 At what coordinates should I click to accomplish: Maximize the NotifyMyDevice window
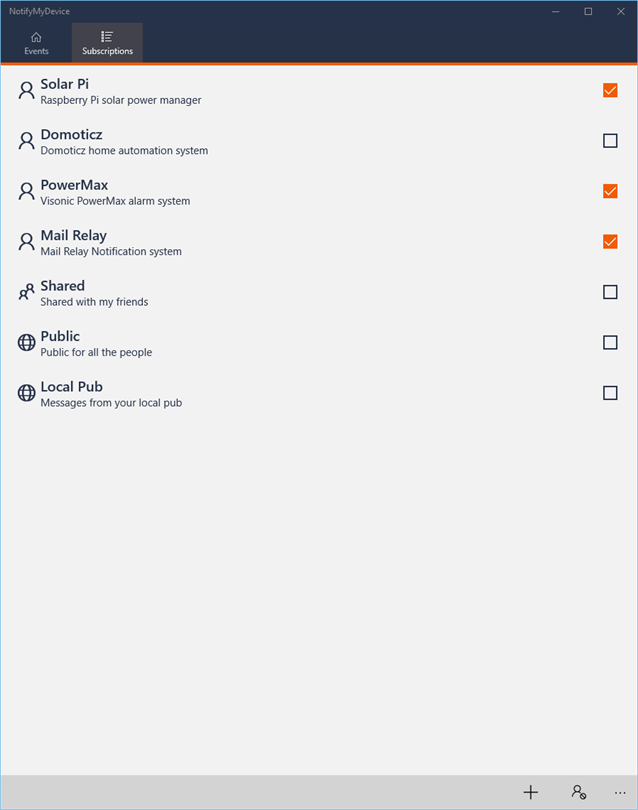588,11
